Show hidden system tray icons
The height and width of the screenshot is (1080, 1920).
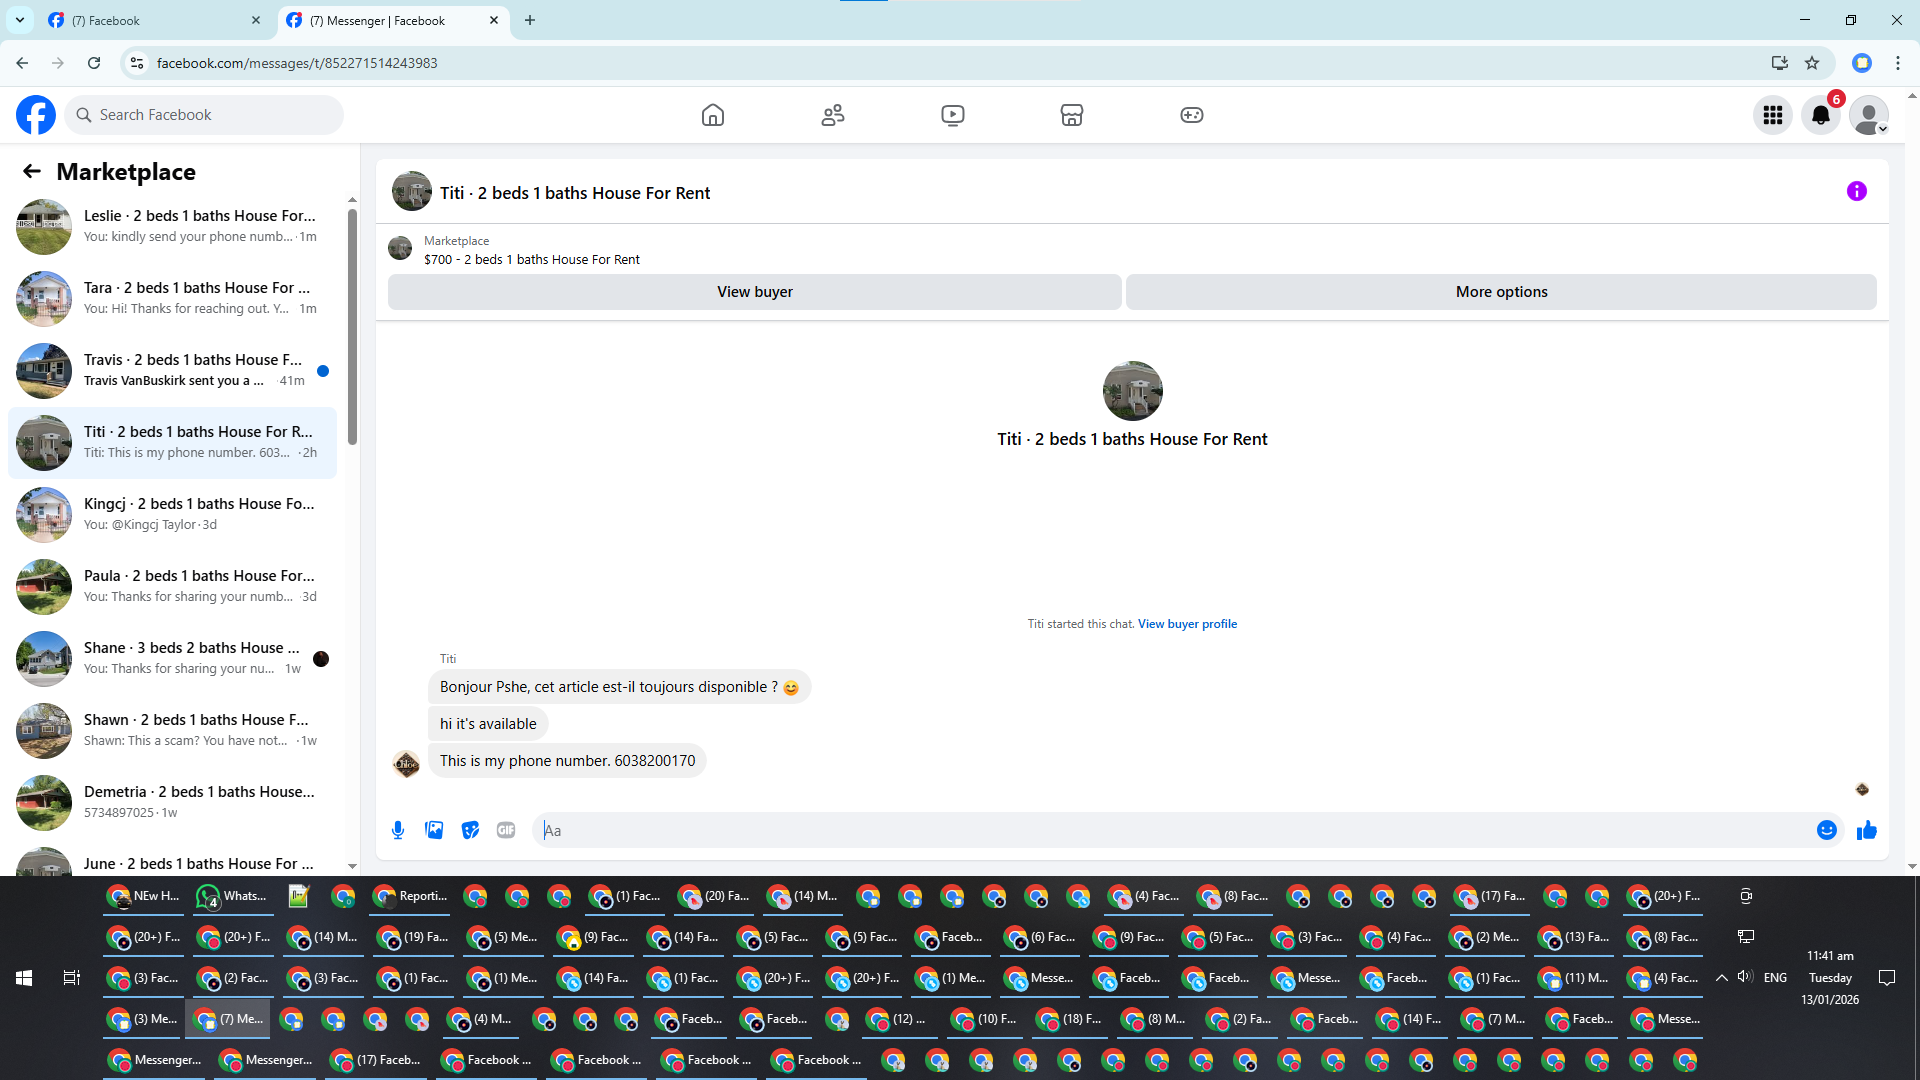(1721, 978)
